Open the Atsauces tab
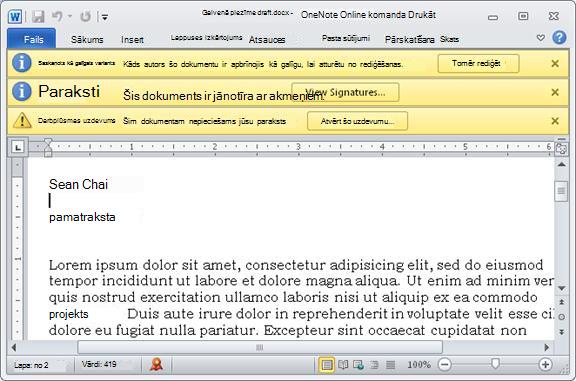This screenshot has width=576, height=381. click(x=267, y=40)
